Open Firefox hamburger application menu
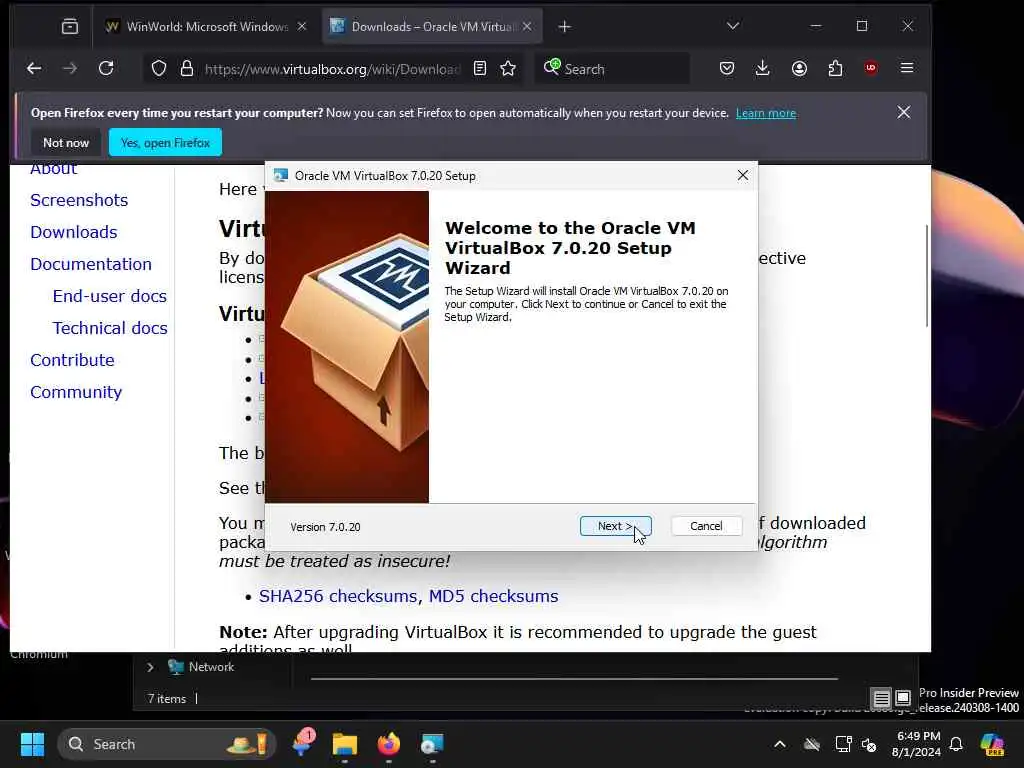Screen dimensions: 1024x768 tap(907, 69)
